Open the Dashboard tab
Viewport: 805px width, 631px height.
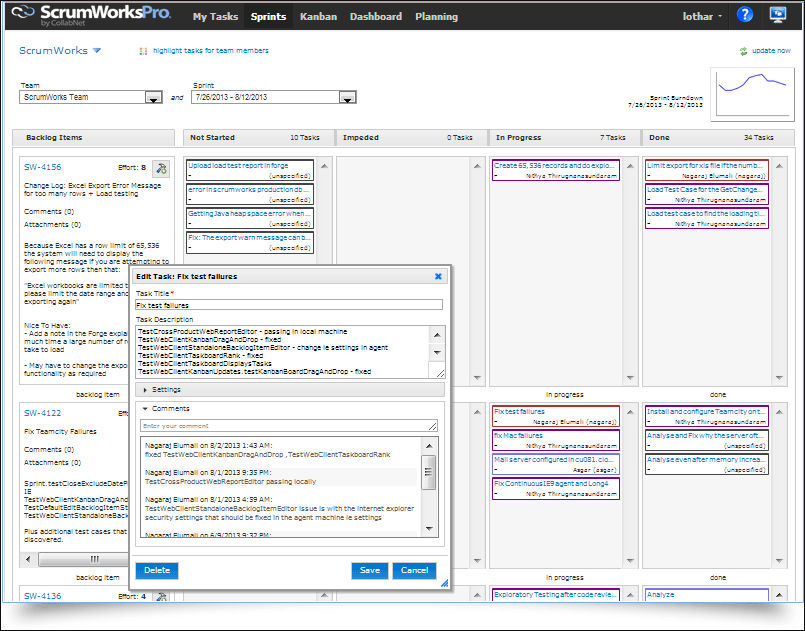pyautogui.click(x=376, y=16)
